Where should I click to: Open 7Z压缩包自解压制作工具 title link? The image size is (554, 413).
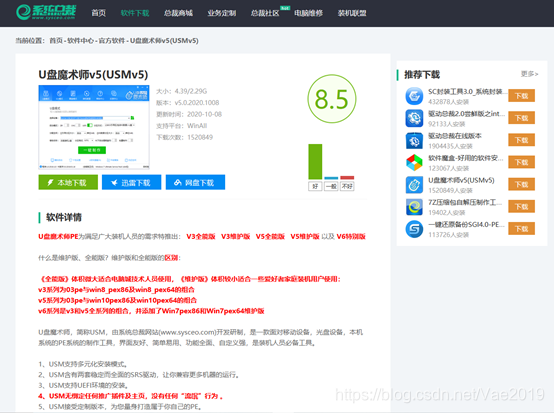[465, 202]
